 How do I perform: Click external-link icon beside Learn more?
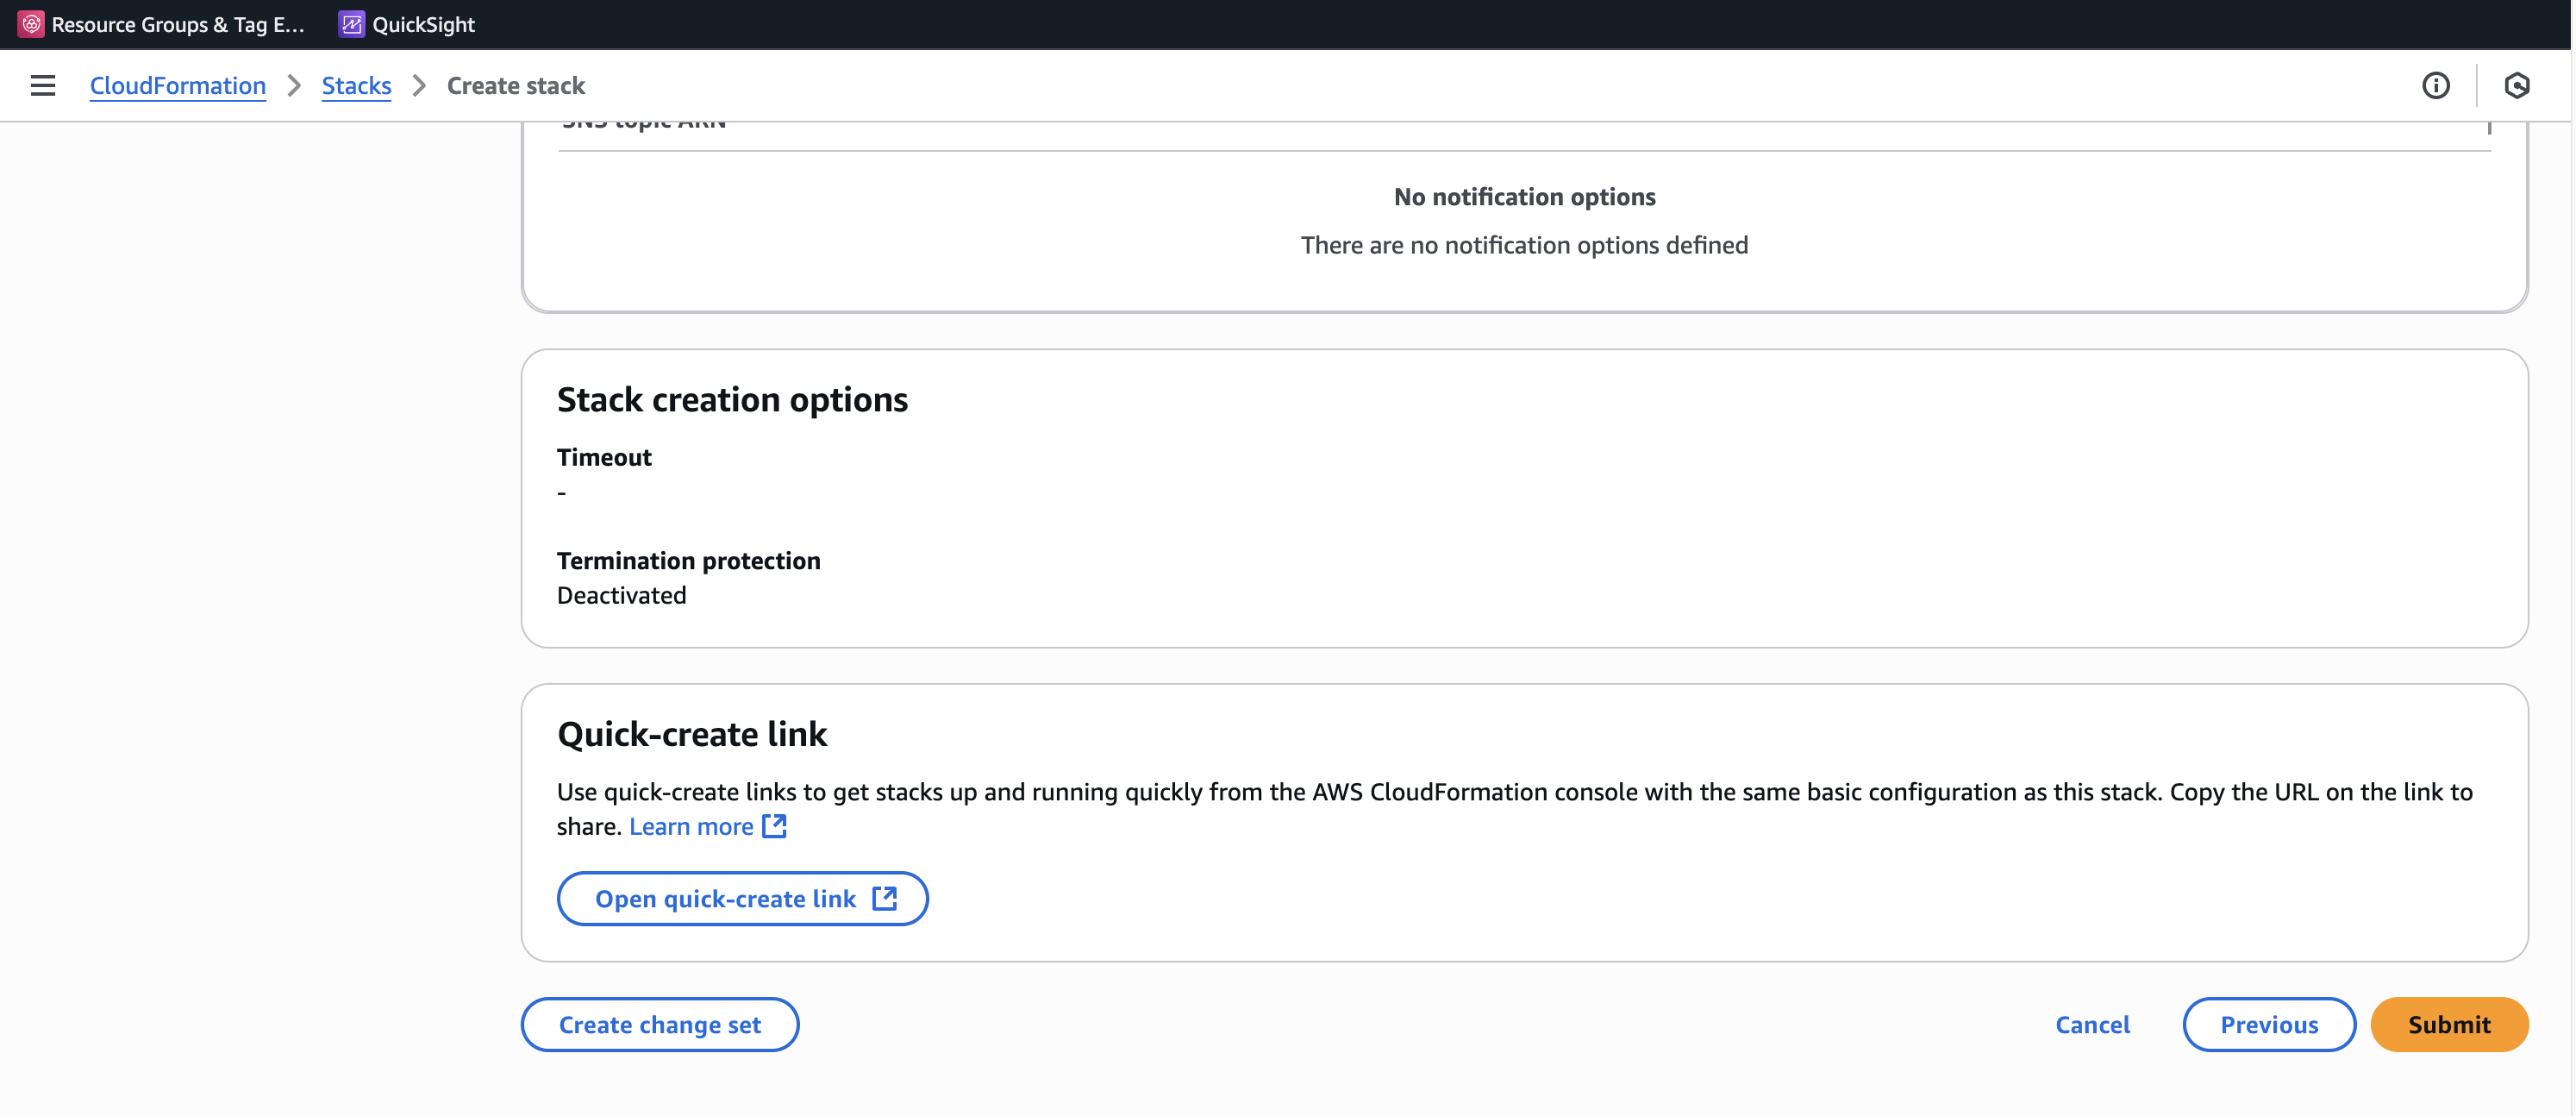(x=774, y=826)
